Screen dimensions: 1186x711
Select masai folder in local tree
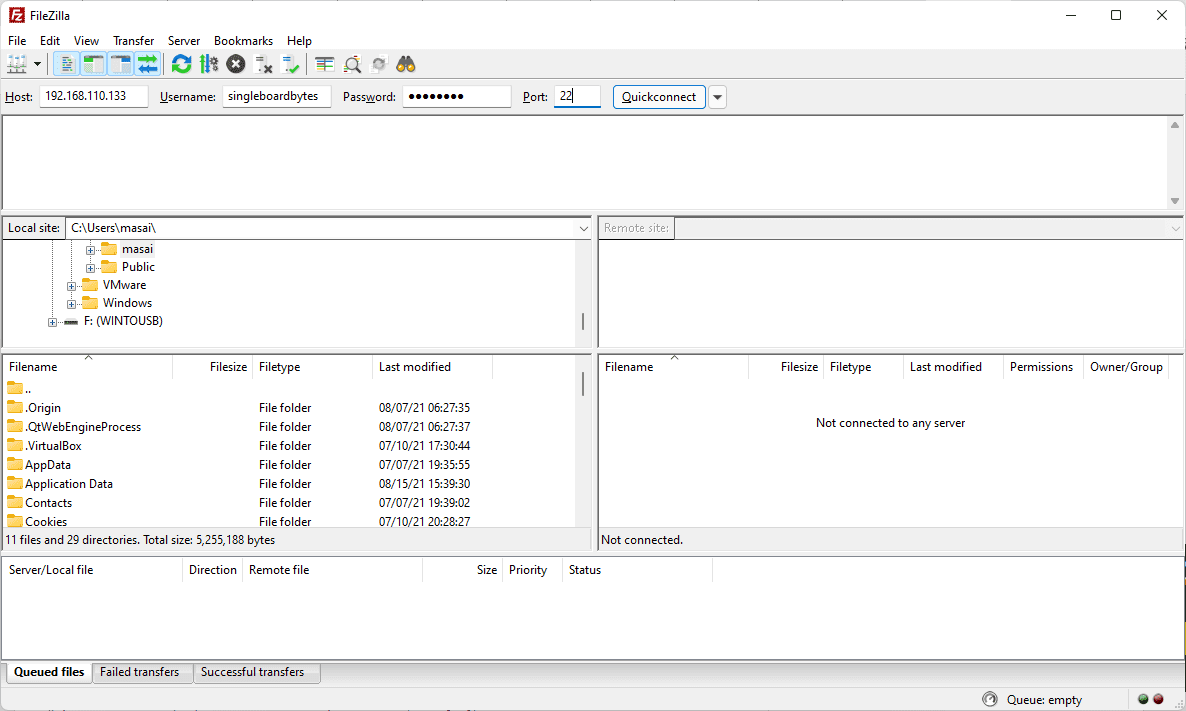pos(137,249)
